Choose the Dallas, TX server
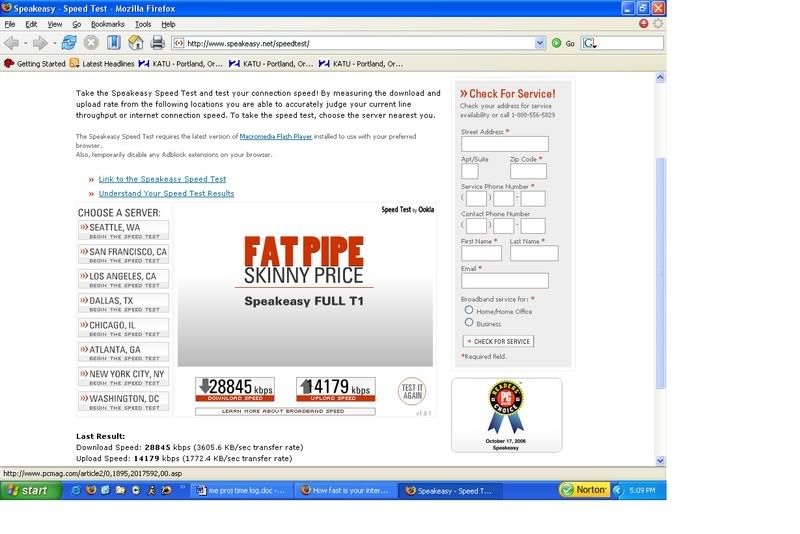 [x=123, y=304]
